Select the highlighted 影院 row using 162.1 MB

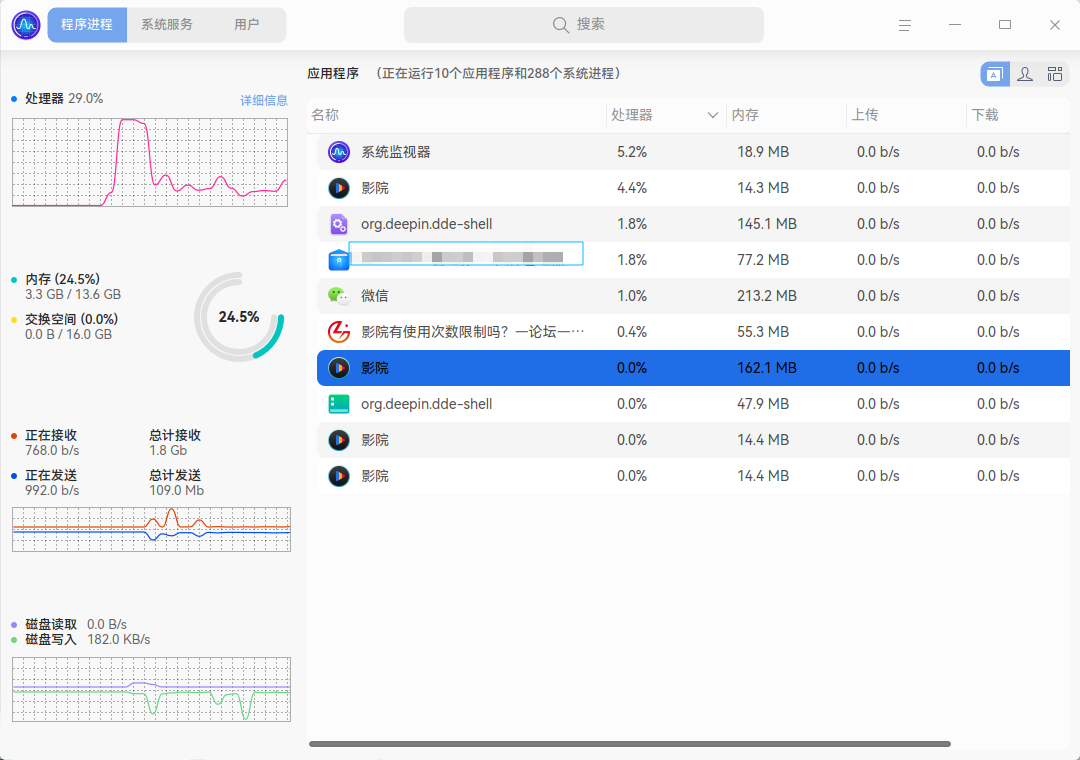point(693,368)
